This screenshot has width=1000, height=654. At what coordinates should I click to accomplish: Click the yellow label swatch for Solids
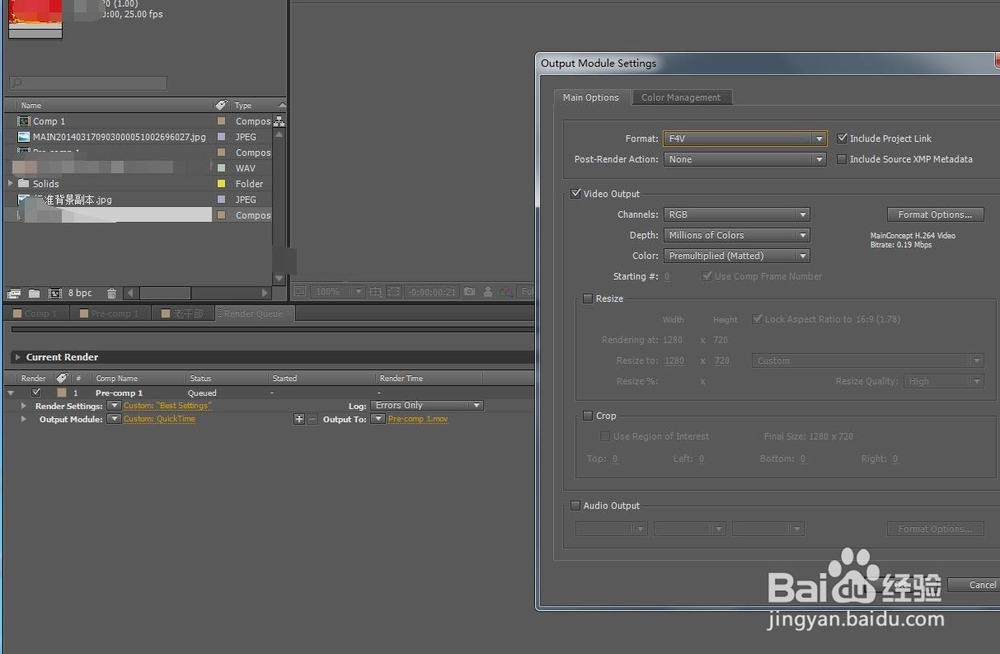221,184
